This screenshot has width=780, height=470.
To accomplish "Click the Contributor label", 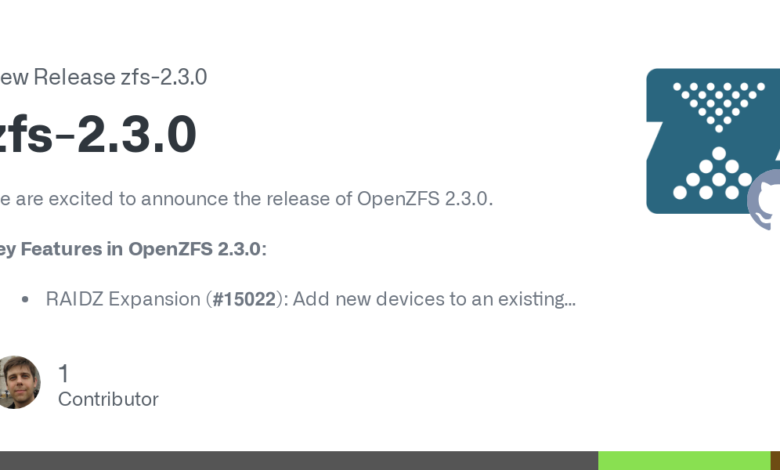I will pyautogui.click(x=108, y=399).
